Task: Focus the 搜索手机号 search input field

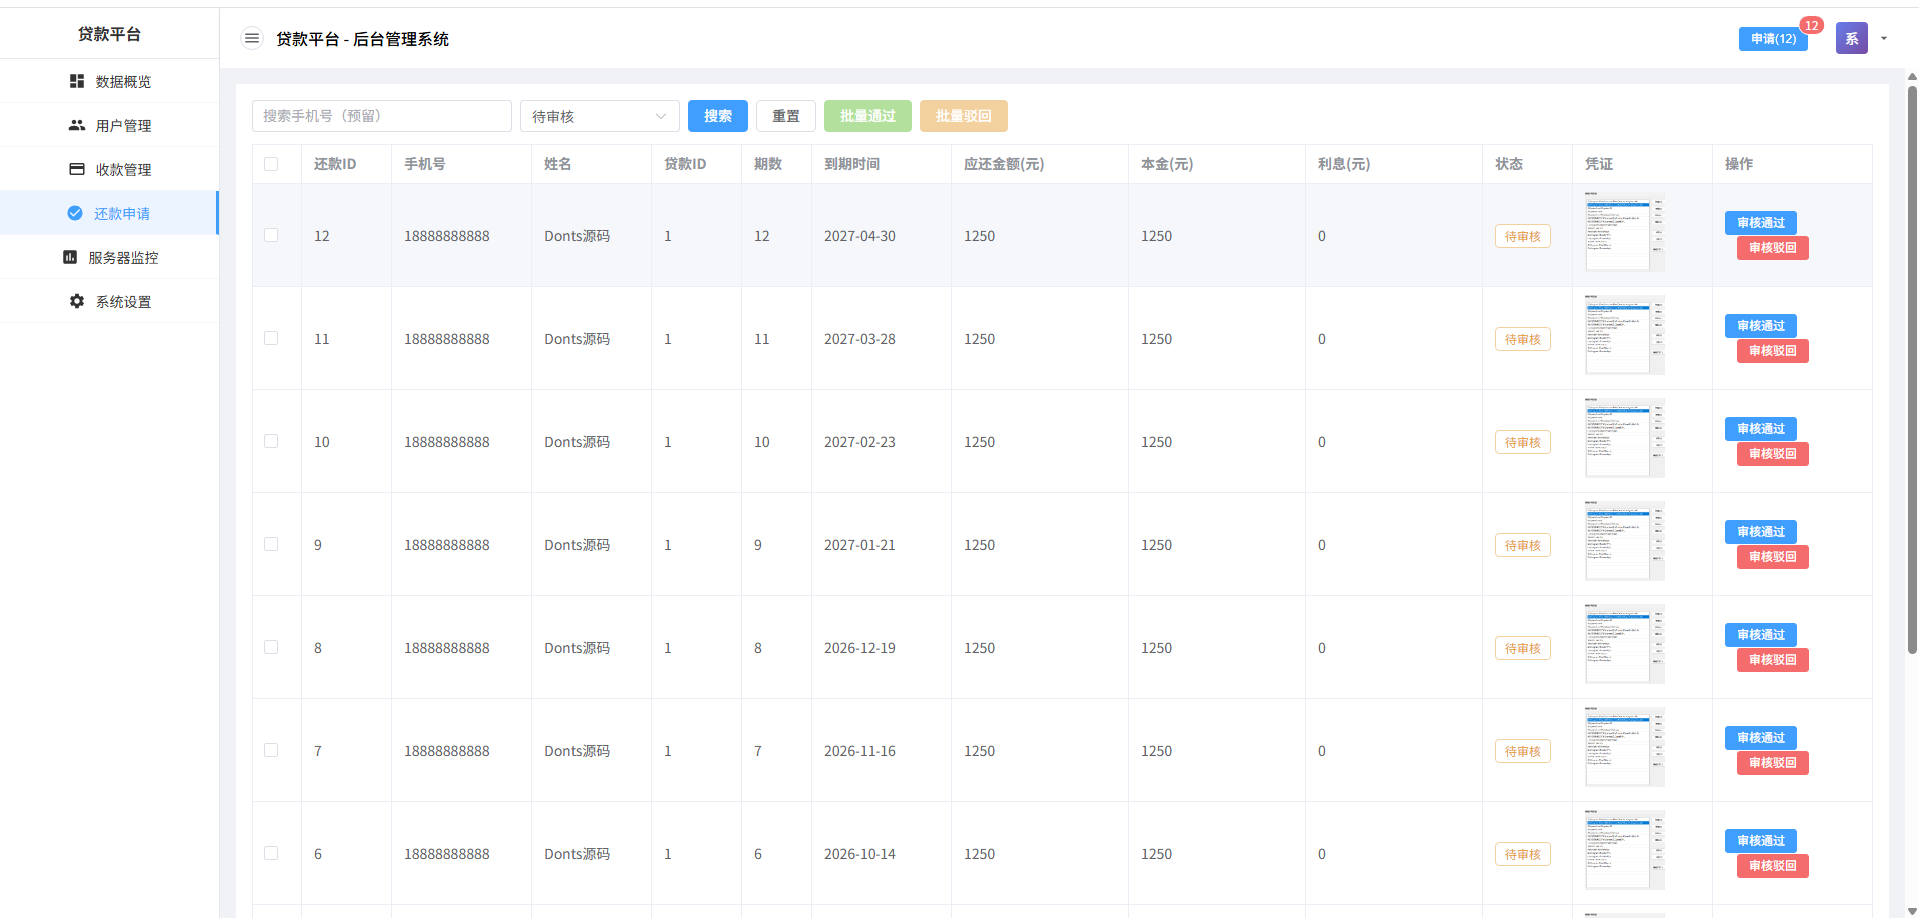Action: [381, 116]
